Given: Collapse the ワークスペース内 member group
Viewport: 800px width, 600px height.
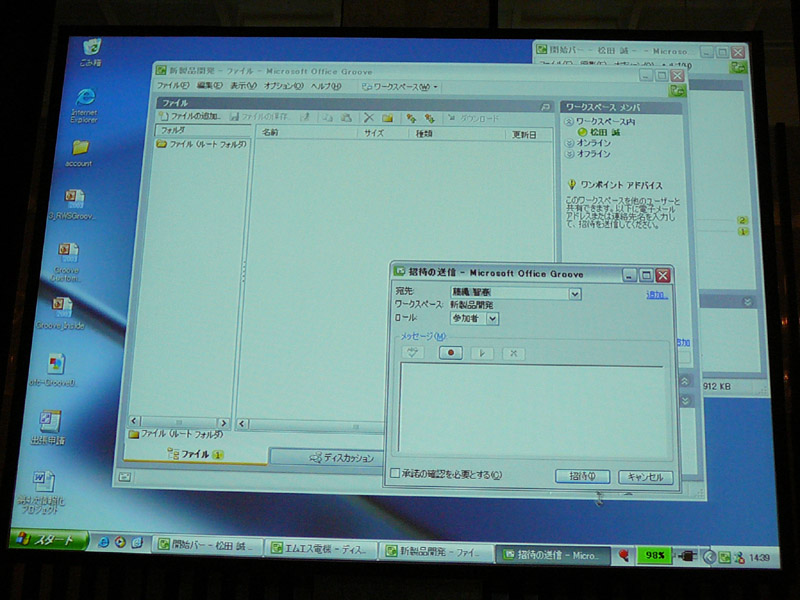Looking at the screenshot, I should 568,121.
